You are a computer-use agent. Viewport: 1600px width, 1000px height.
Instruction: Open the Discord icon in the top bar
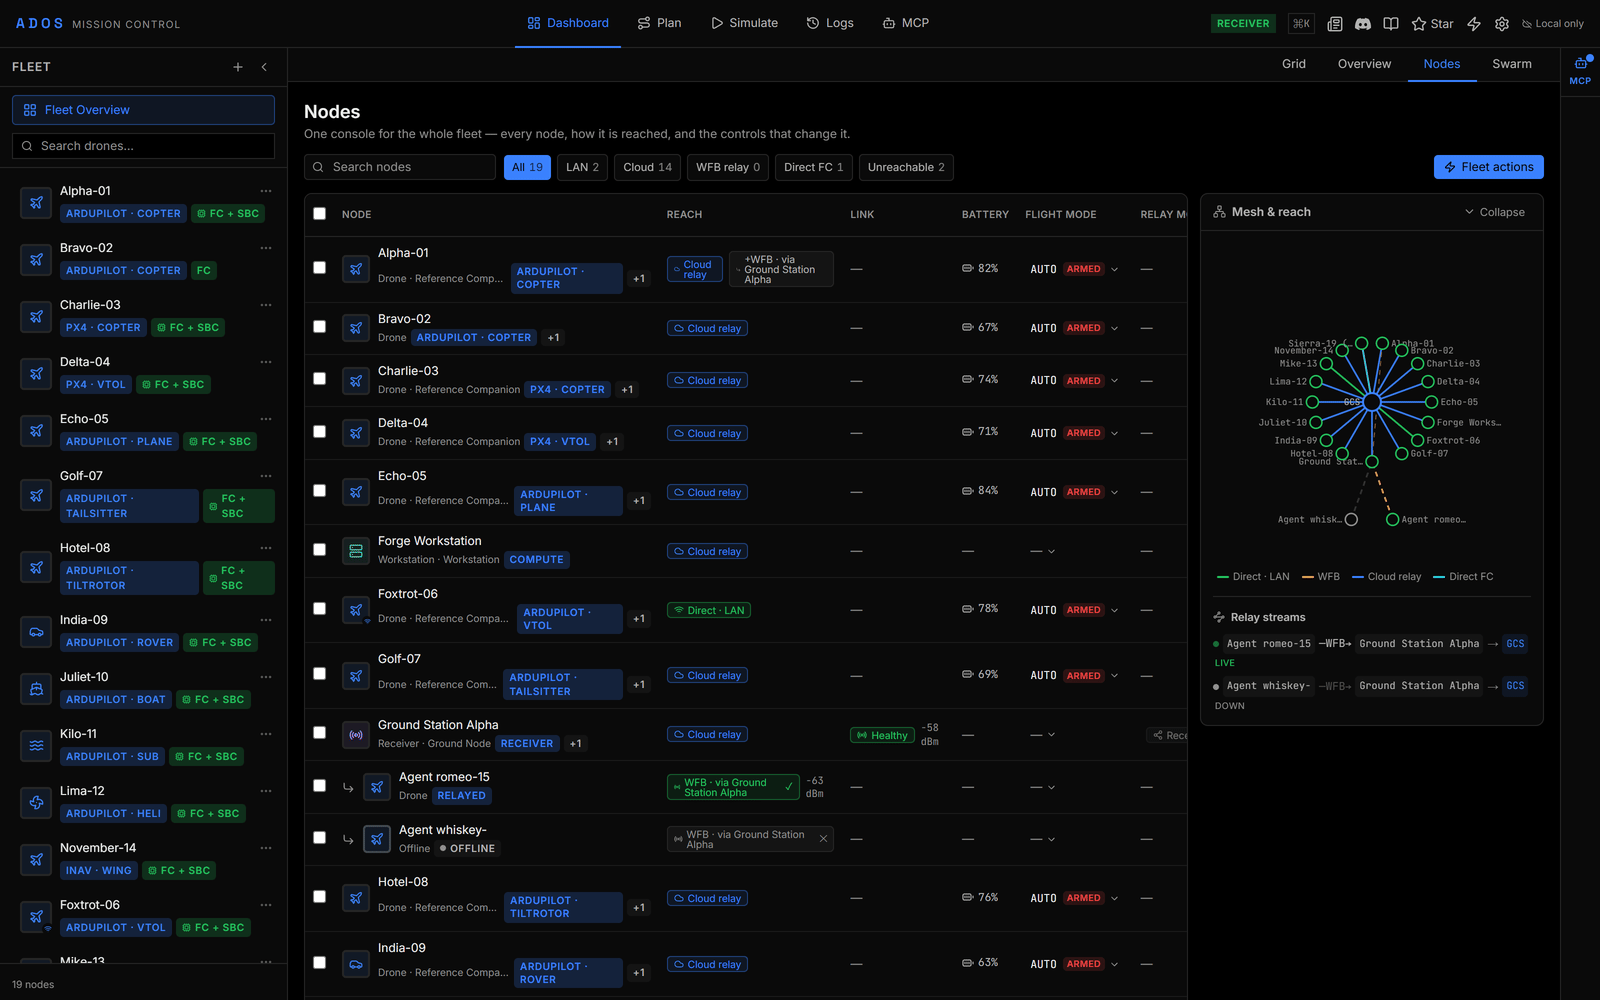(x=1363, y=24)
